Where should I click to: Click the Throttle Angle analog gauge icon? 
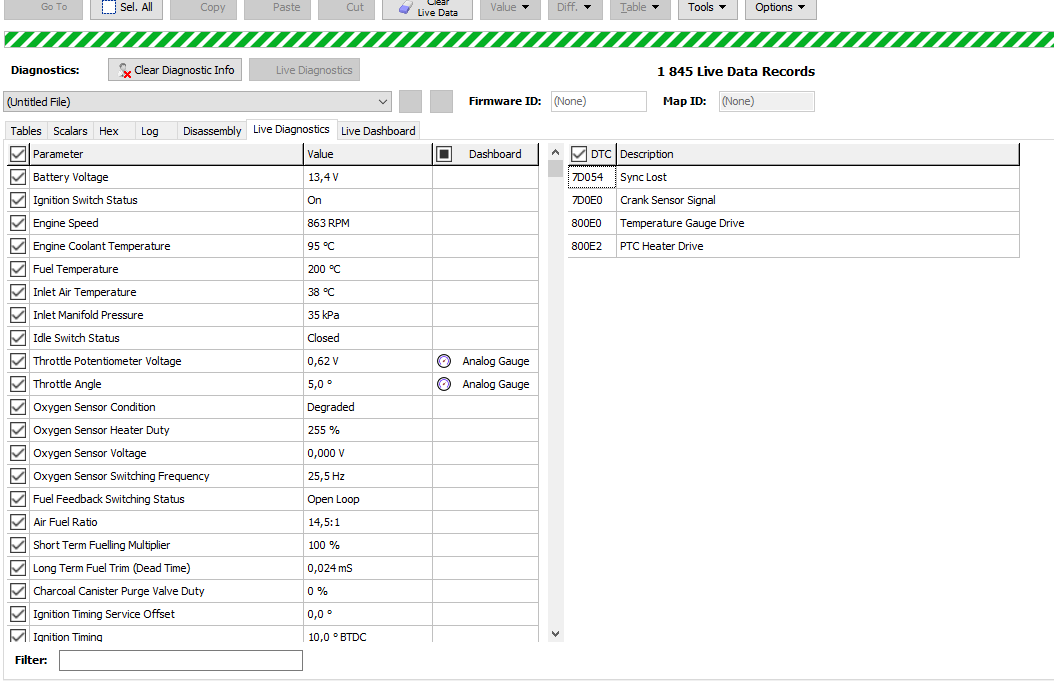pyautogui.click(x=444, y=384)
